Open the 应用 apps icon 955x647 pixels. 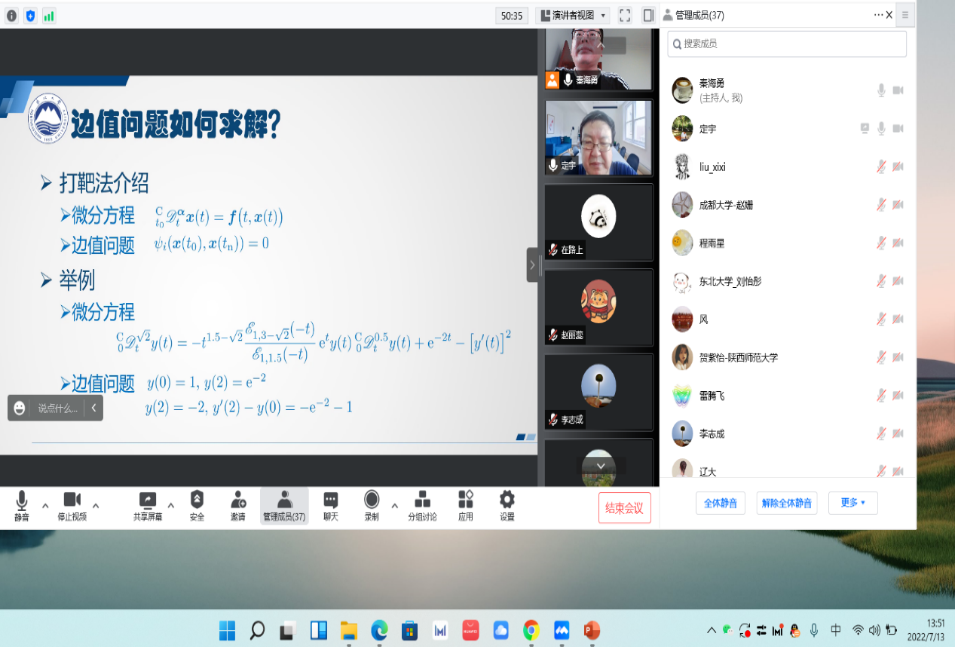[x=466, y=505]
